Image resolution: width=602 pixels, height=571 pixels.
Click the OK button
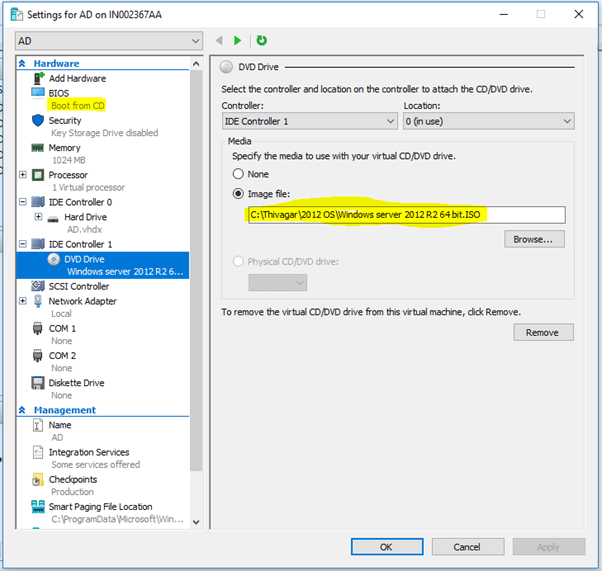[387, 547]
